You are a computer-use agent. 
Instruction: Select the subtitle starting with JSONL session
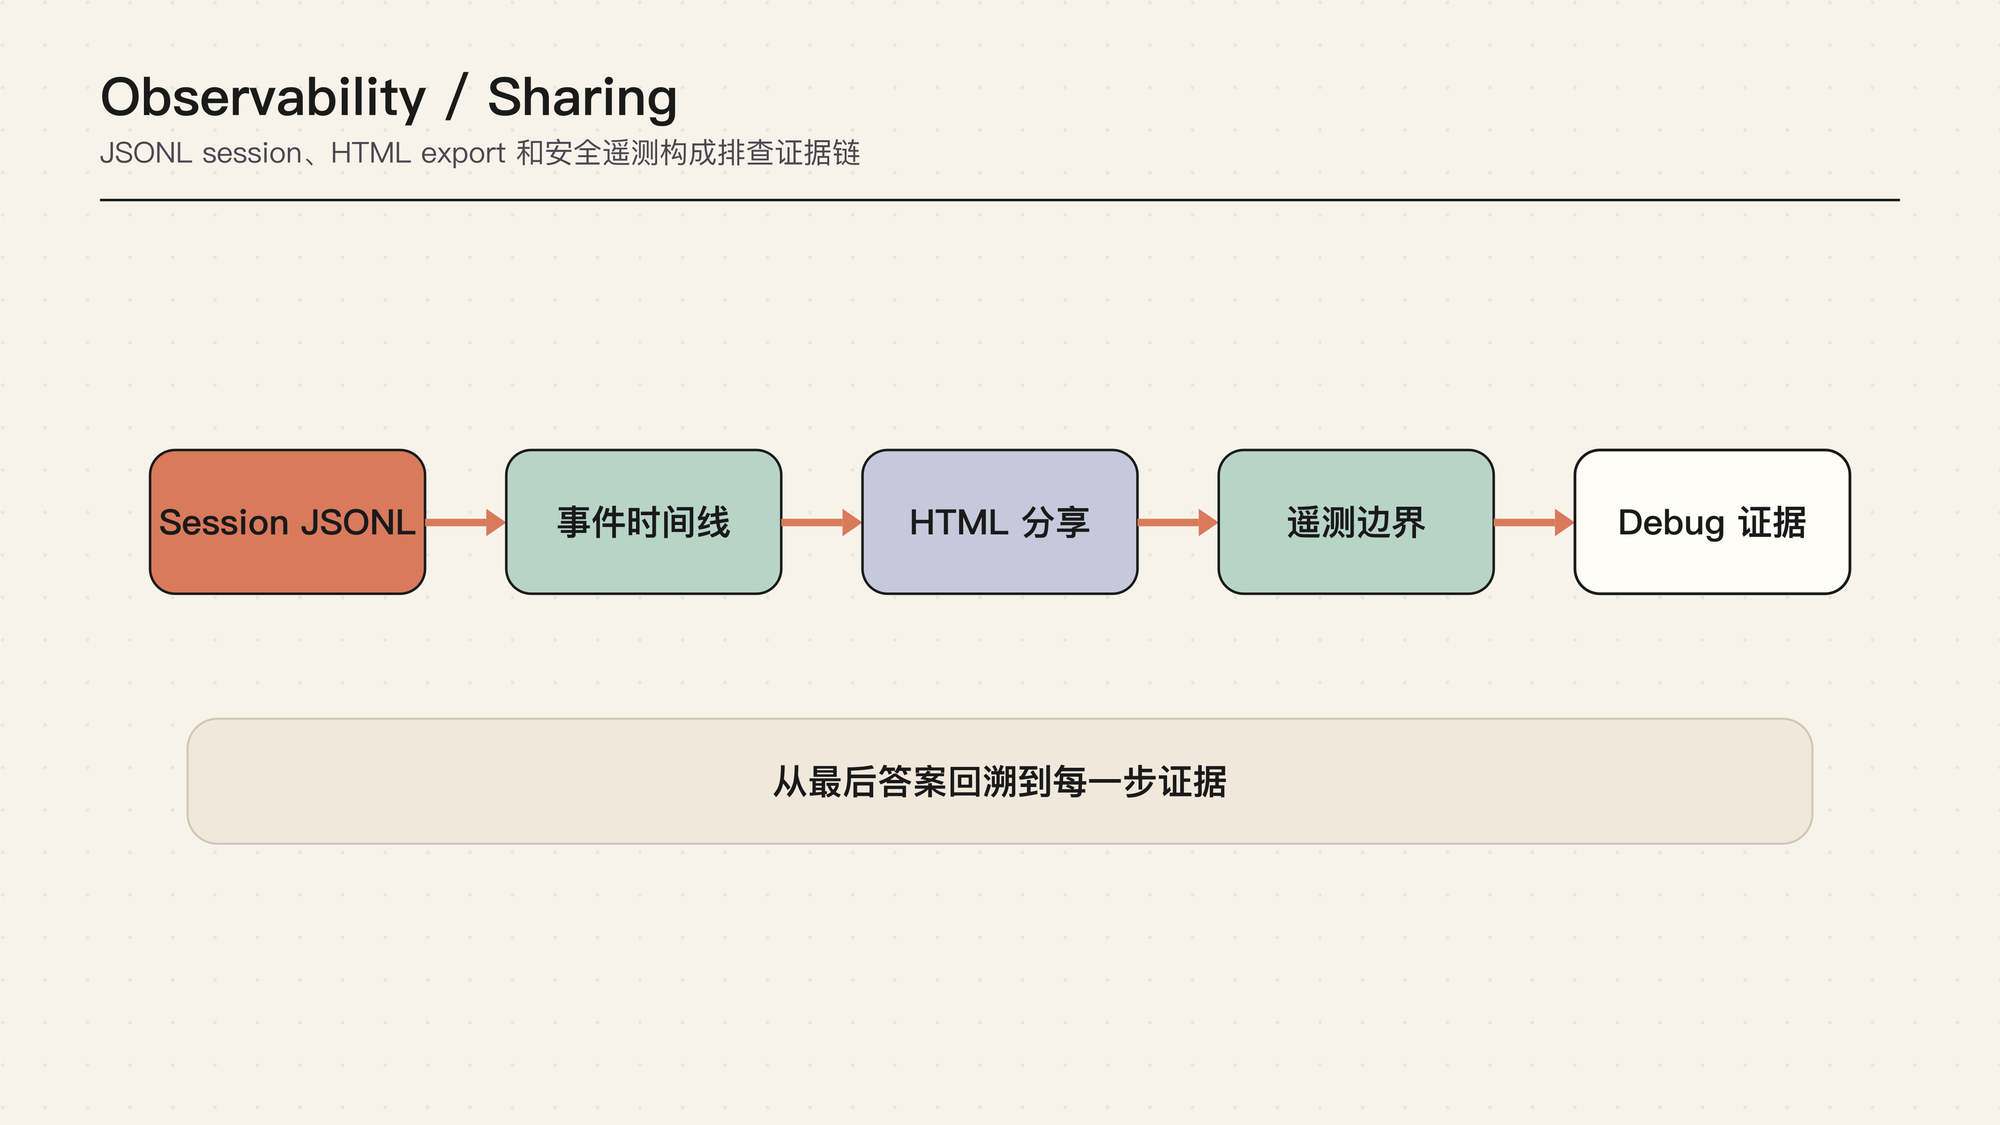coord(480,153)
